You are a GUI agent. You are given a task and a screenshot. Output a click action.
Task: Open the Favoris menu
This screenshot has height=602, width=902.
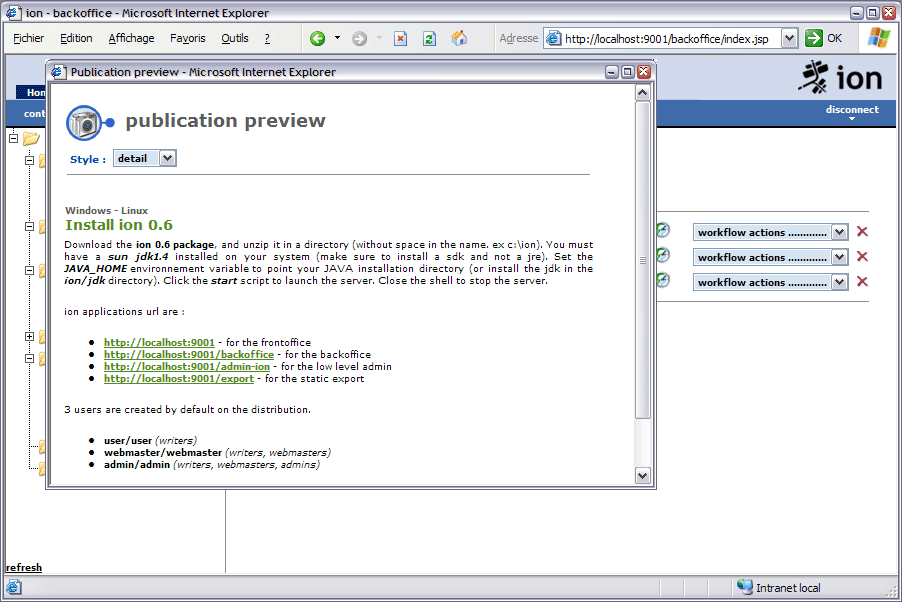tap(188, 38)
